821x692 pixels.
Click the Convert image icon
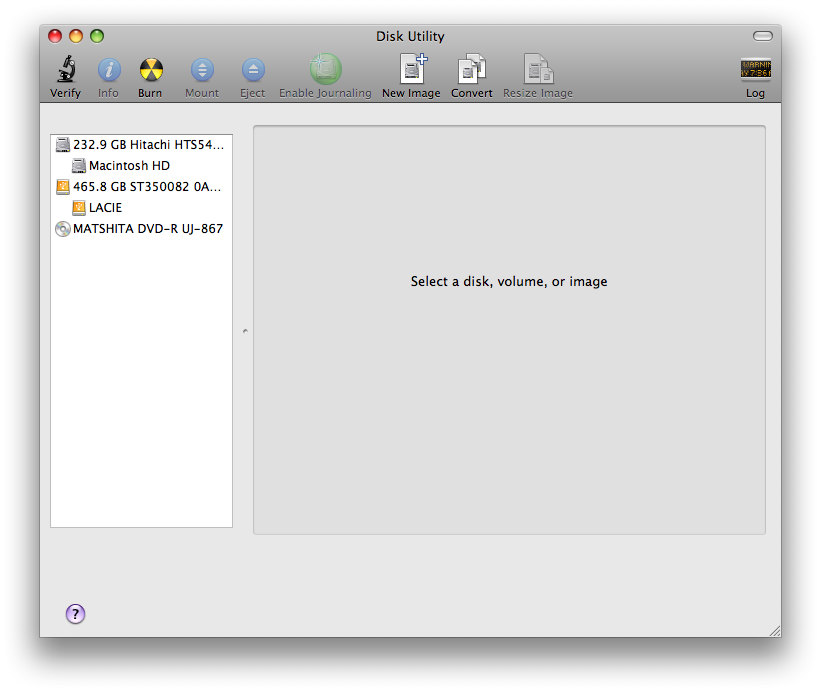(x=472, y=70)
